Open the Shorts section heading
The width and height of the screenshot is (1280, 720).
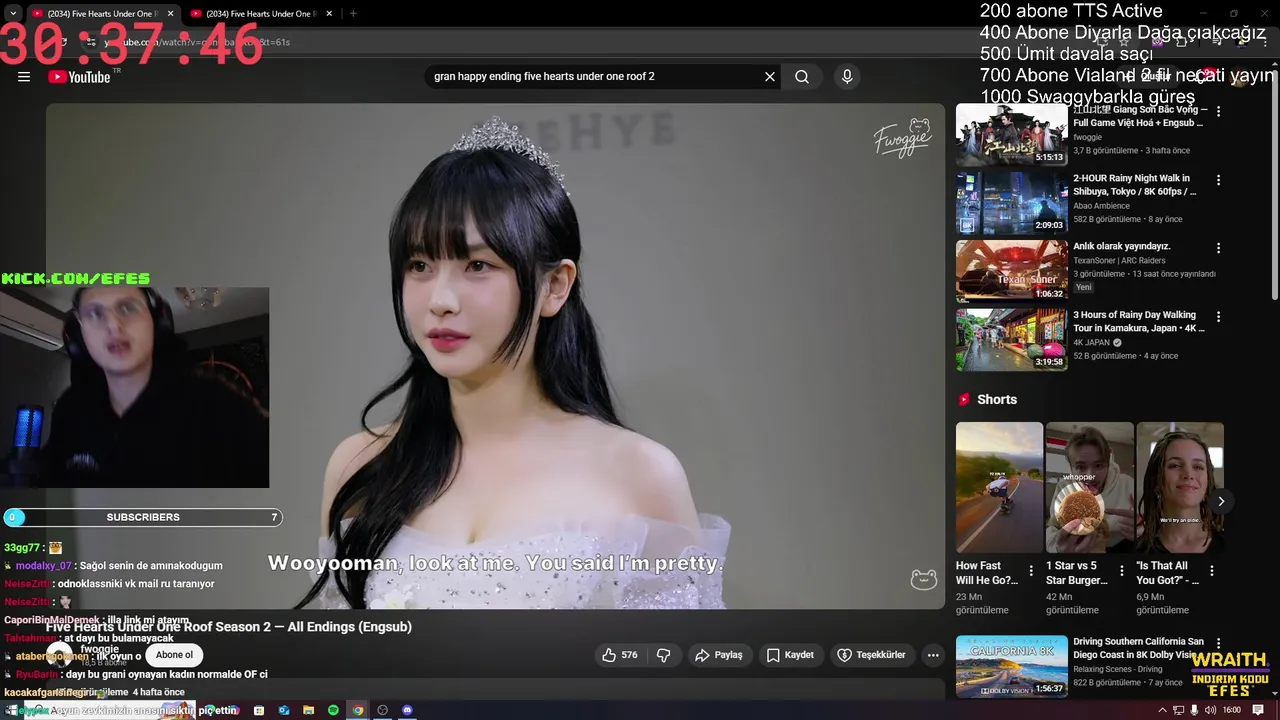coord(996,400)
